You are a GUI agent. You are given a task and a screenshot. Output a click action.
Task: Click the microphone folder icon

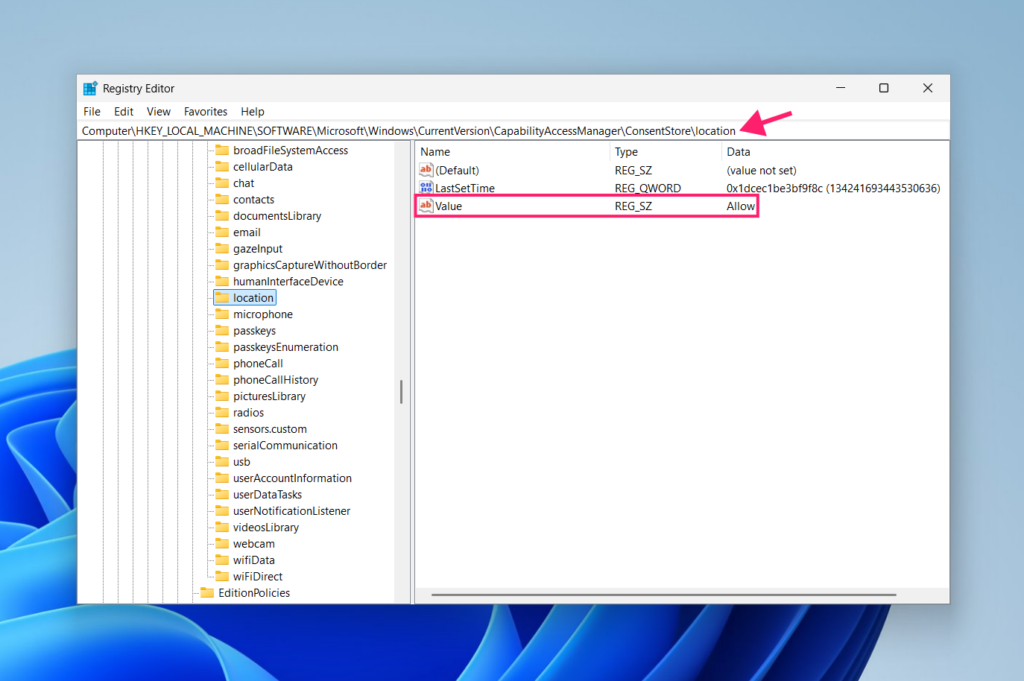click(222, 314)
